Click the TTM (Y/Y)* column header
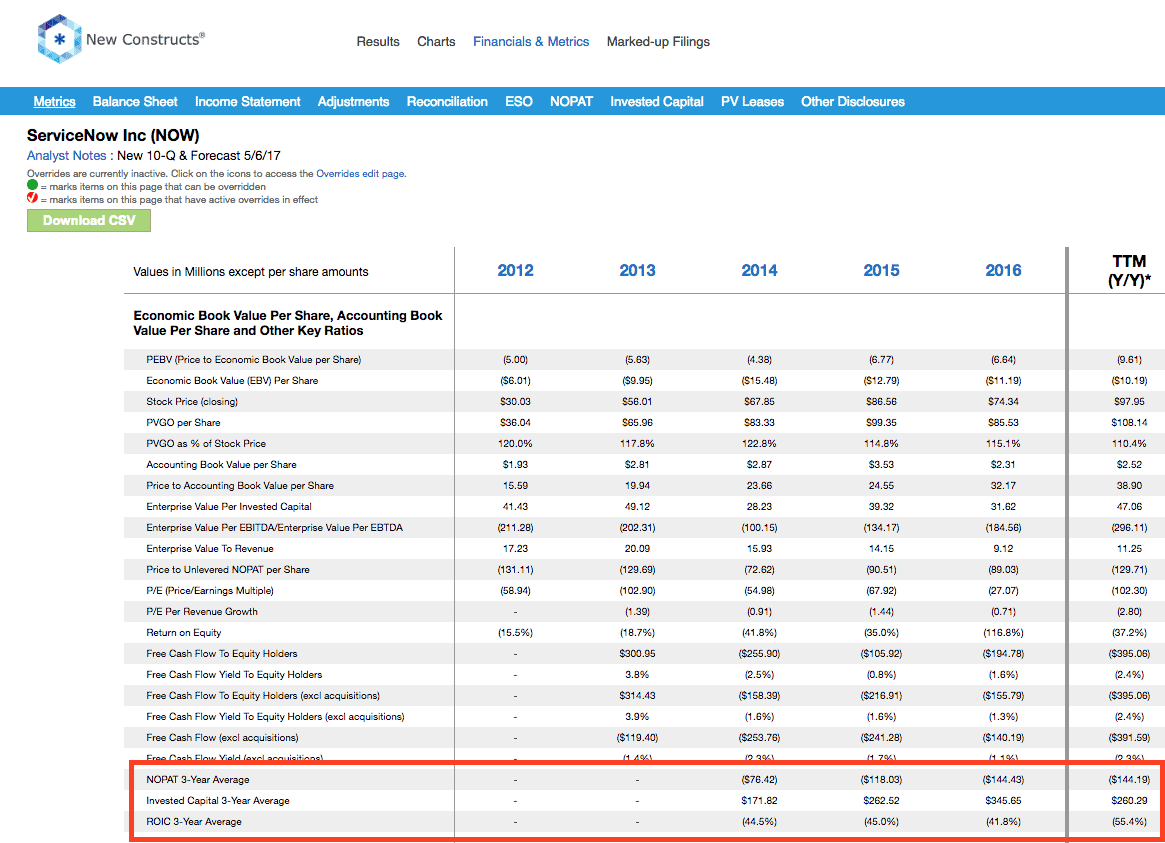1165x843 pixels. [x=1129, y=270]
